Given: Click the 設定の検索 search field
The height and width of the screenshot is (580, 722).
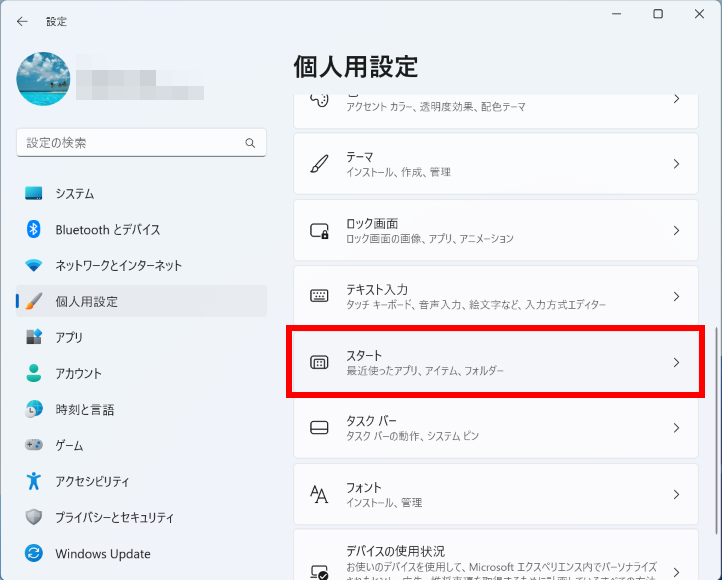Looking at the screenshot, I should tap(141, 143).
